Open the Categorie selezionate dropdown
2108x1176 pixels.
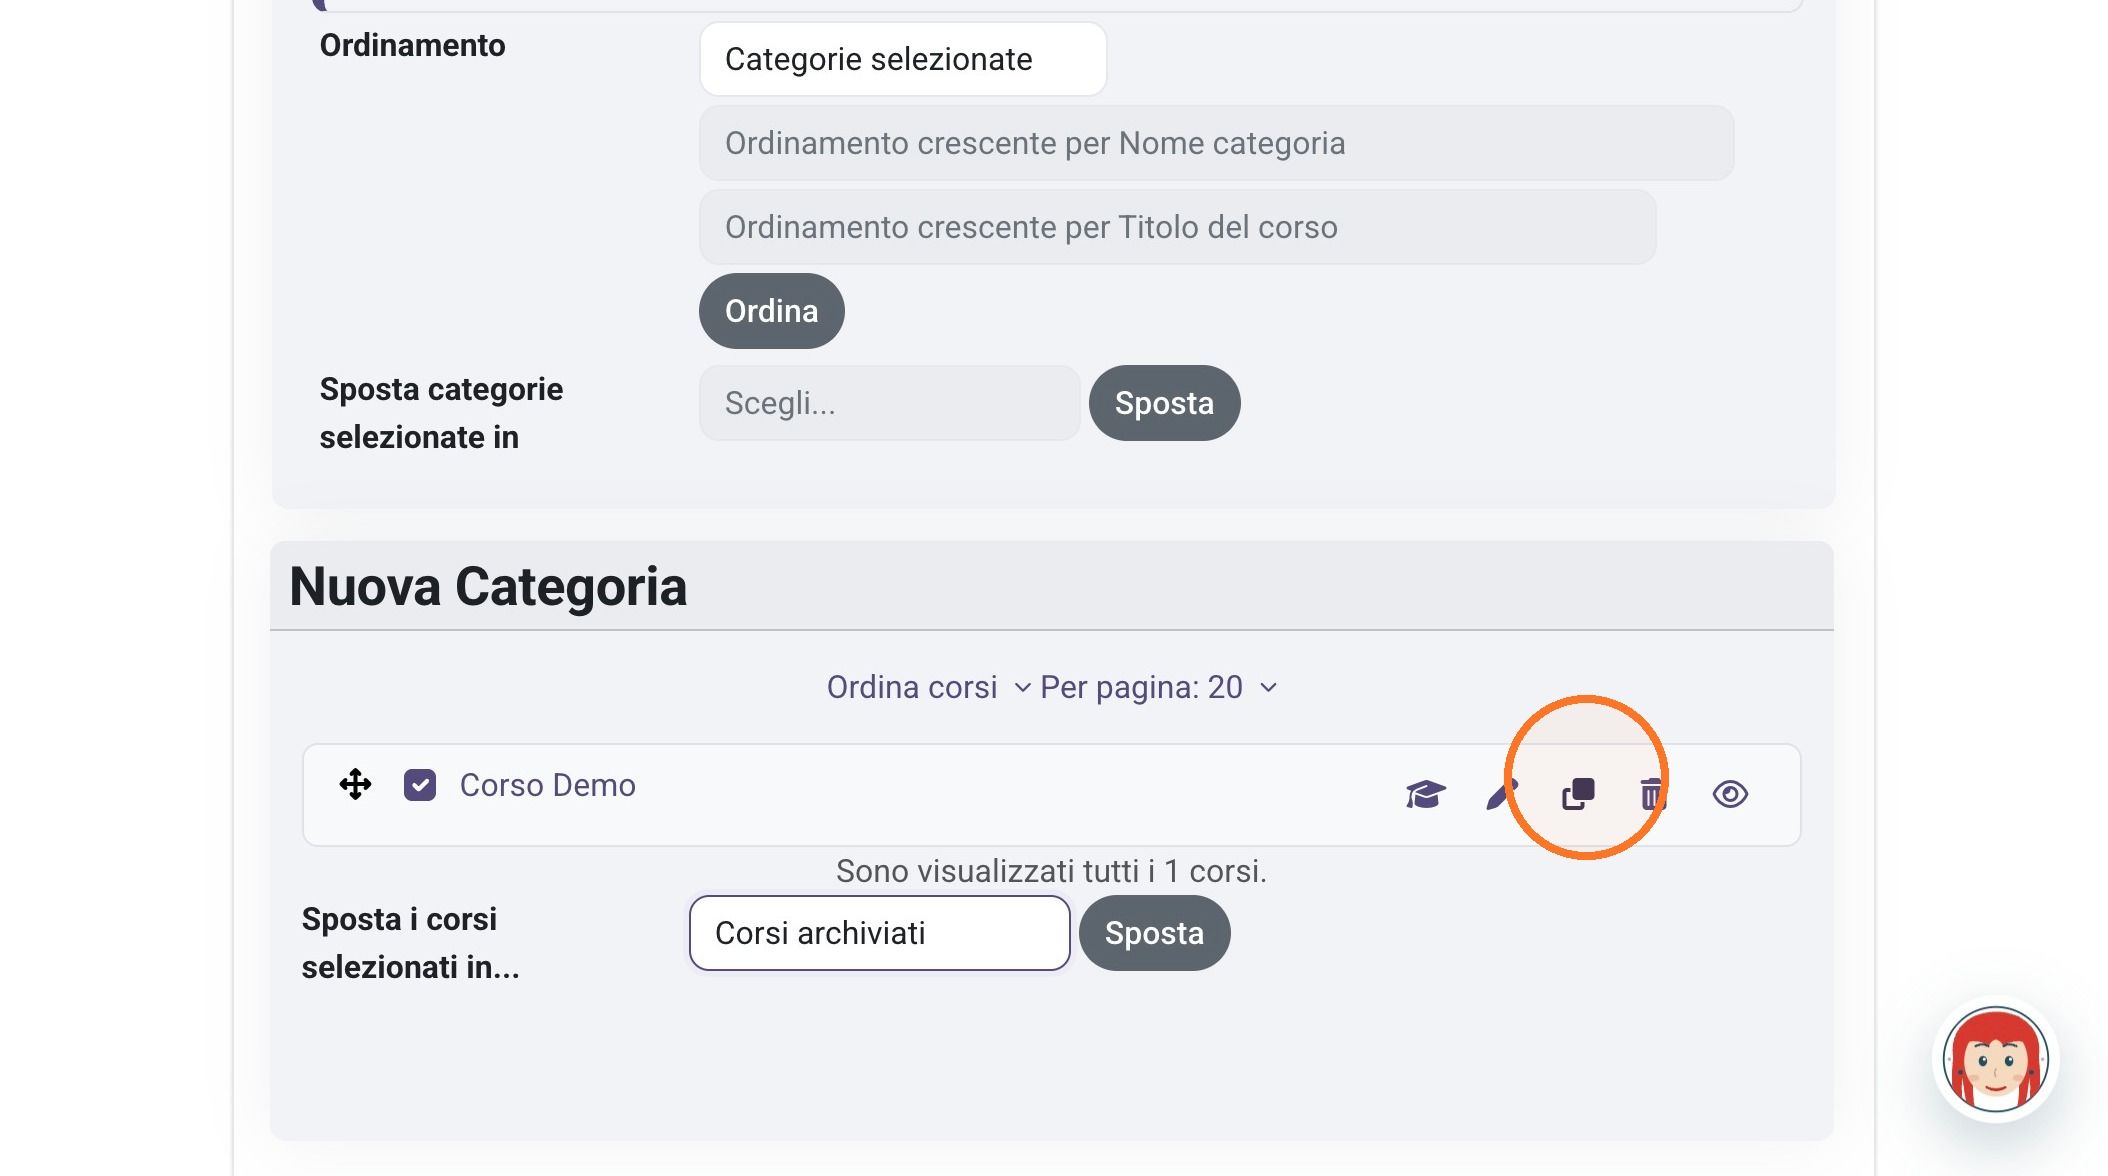click(903, 59)
